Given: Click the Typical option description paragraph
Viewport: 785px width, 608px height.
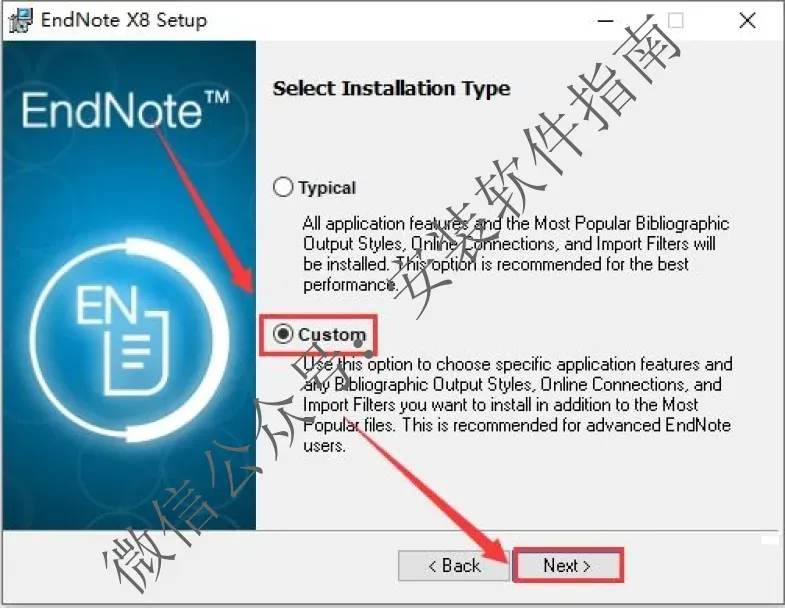Looking at the screenshot, I should pos(516,254).
